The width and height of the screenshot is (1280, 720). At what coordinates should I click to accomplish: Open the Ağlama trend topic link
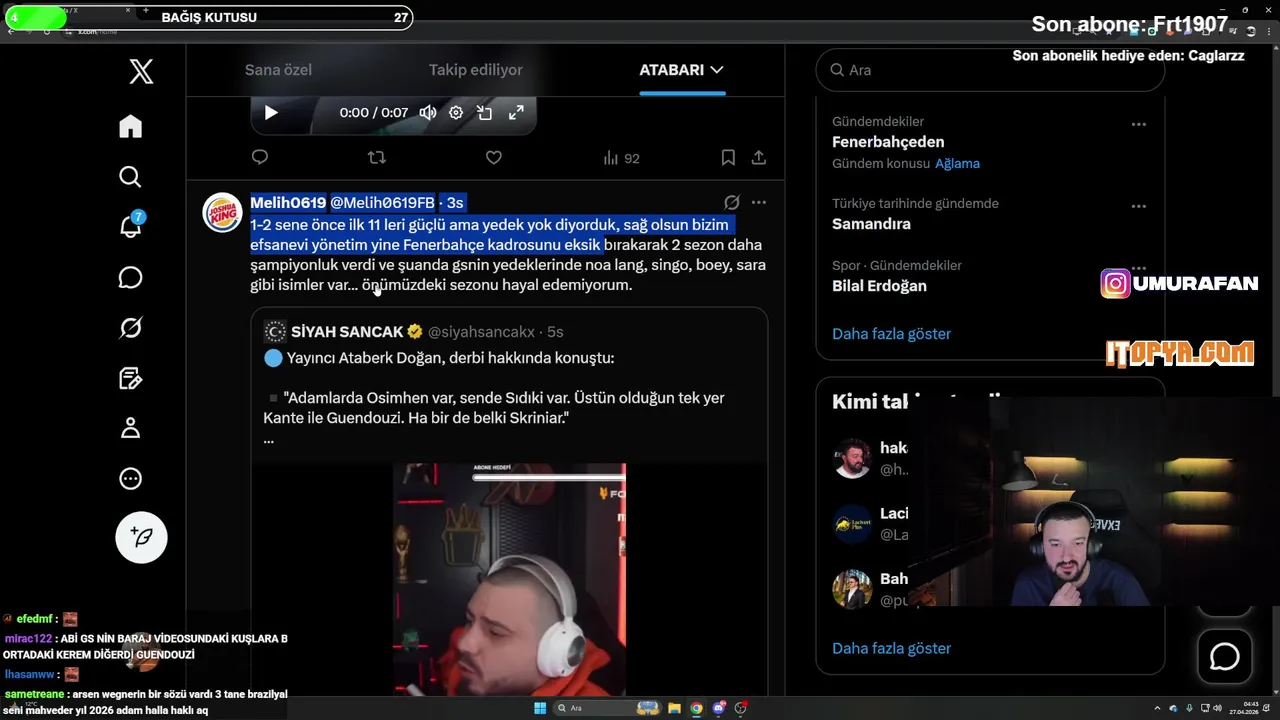coord(957,163)
